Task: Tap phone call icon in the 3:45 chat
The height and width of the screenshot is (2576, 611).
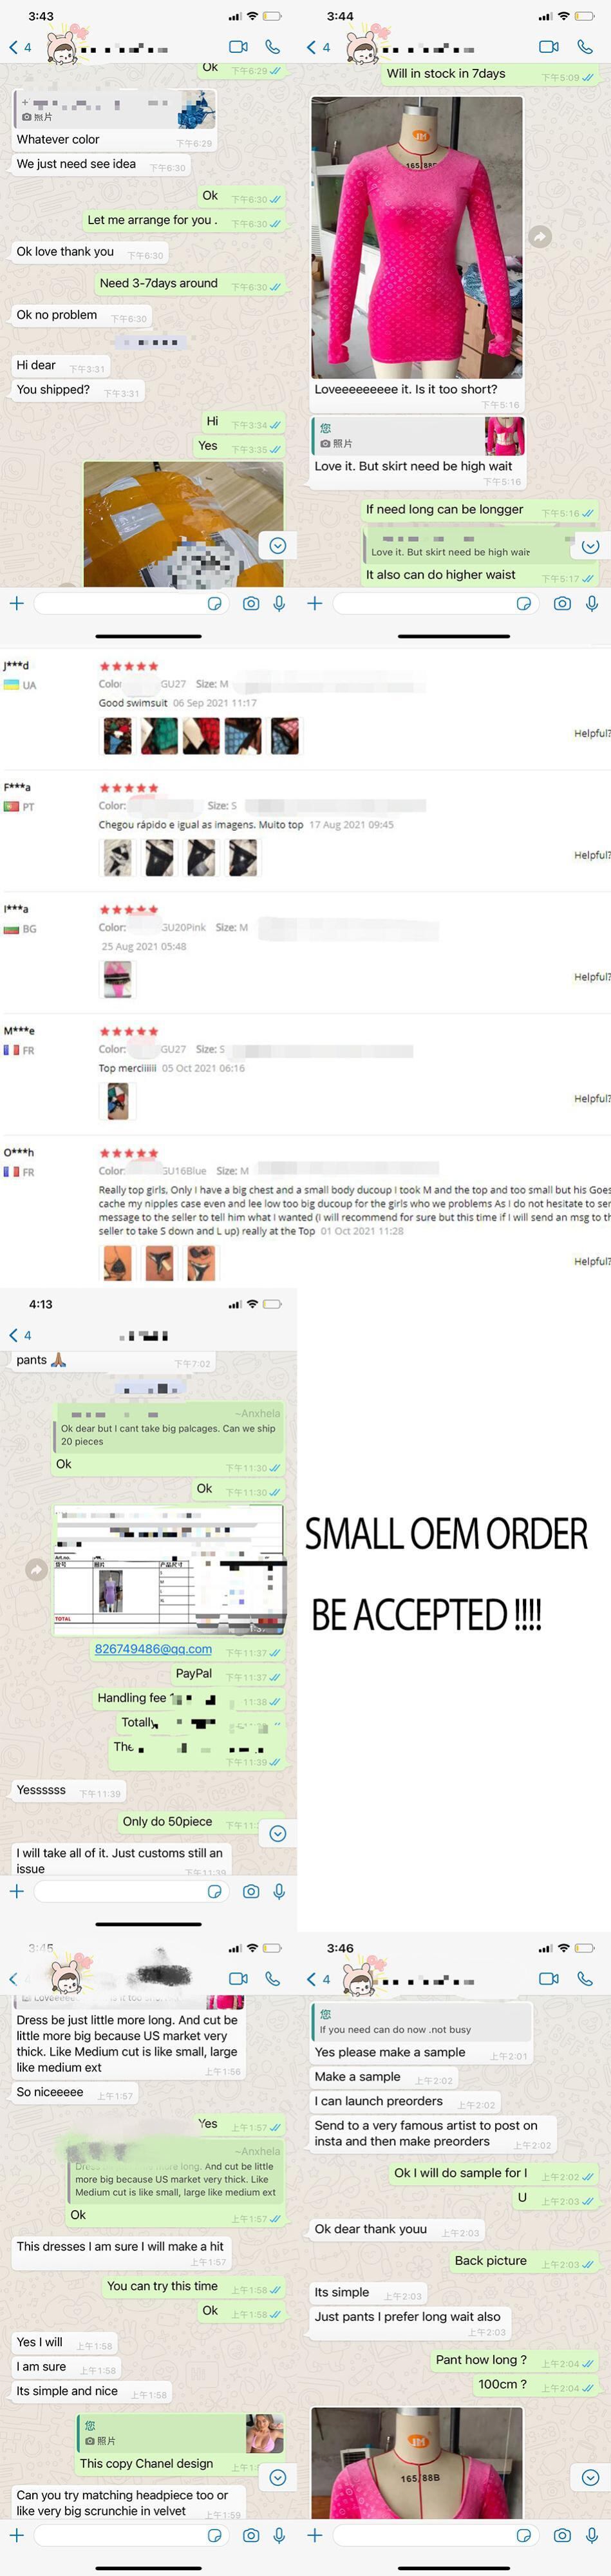Action: [272, 1977]
